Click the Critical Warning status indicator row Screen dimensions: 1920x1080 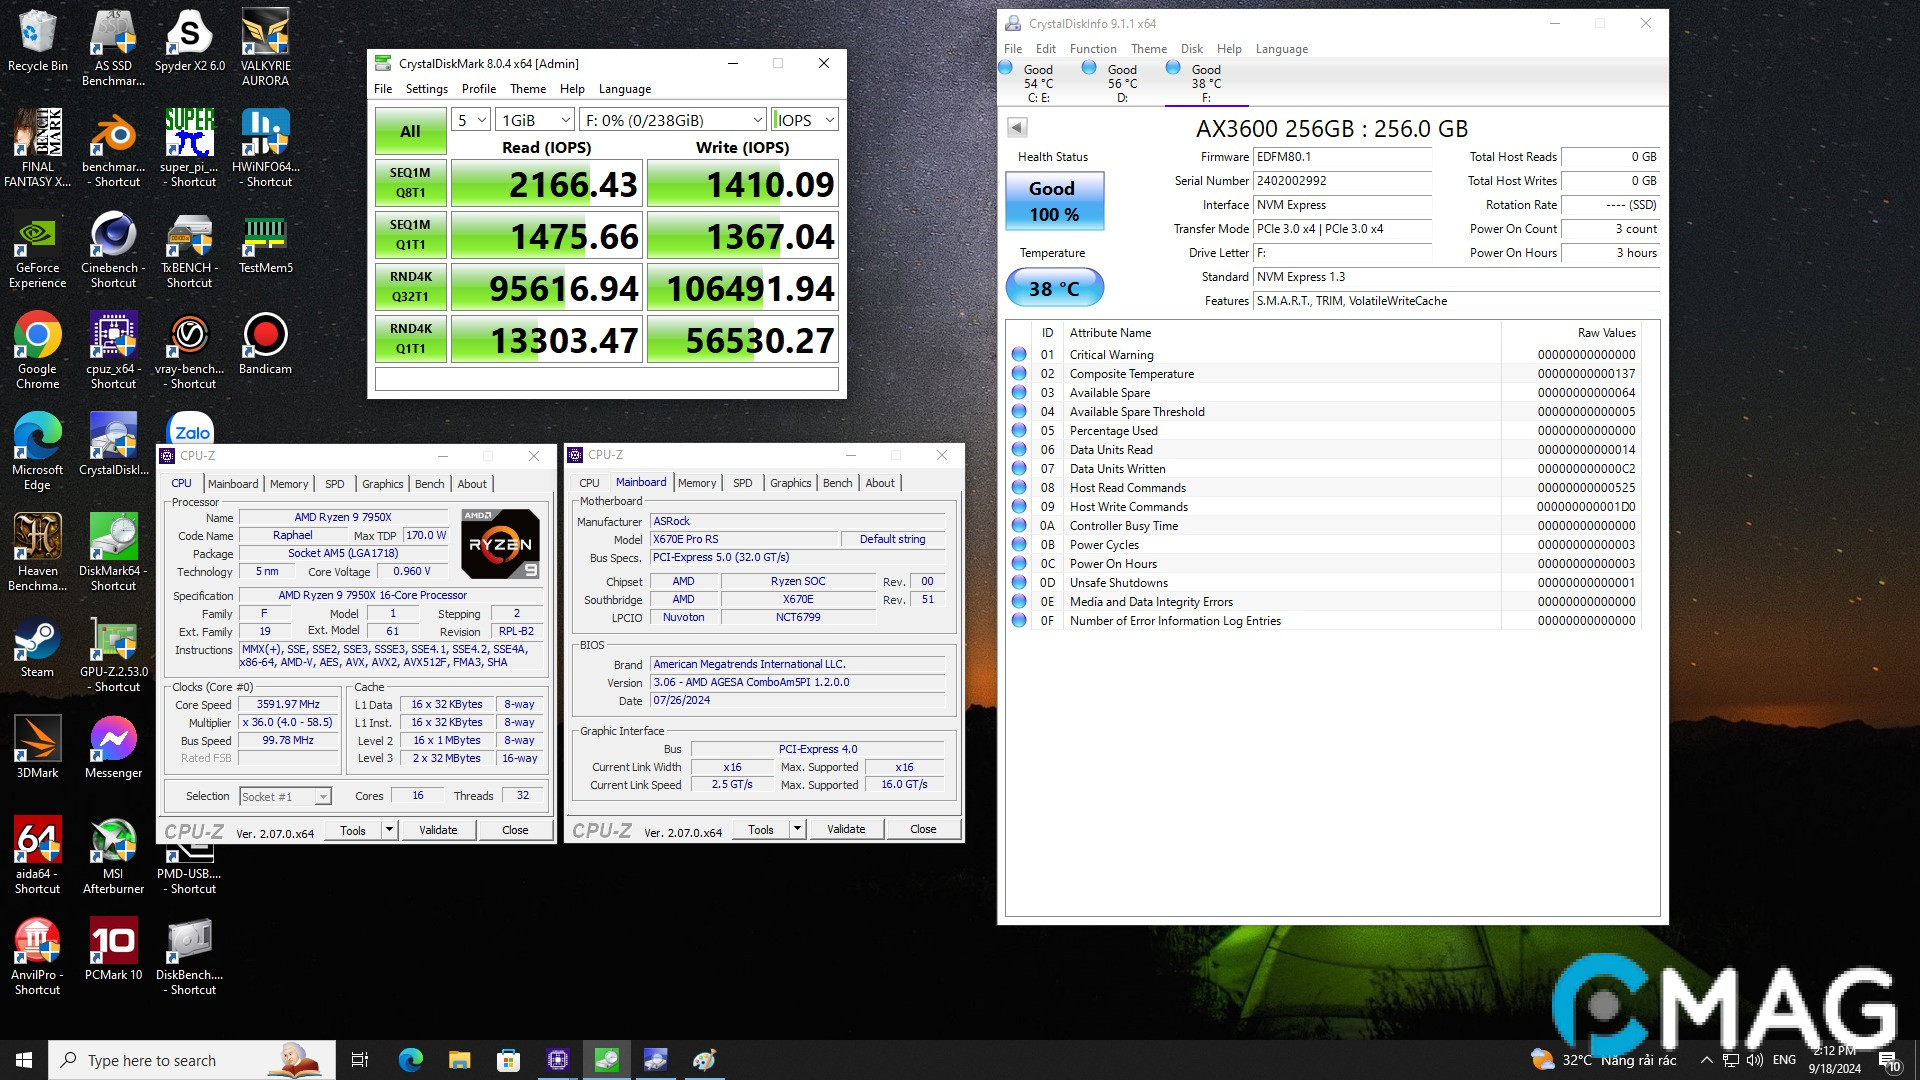tap(1019, 354)
